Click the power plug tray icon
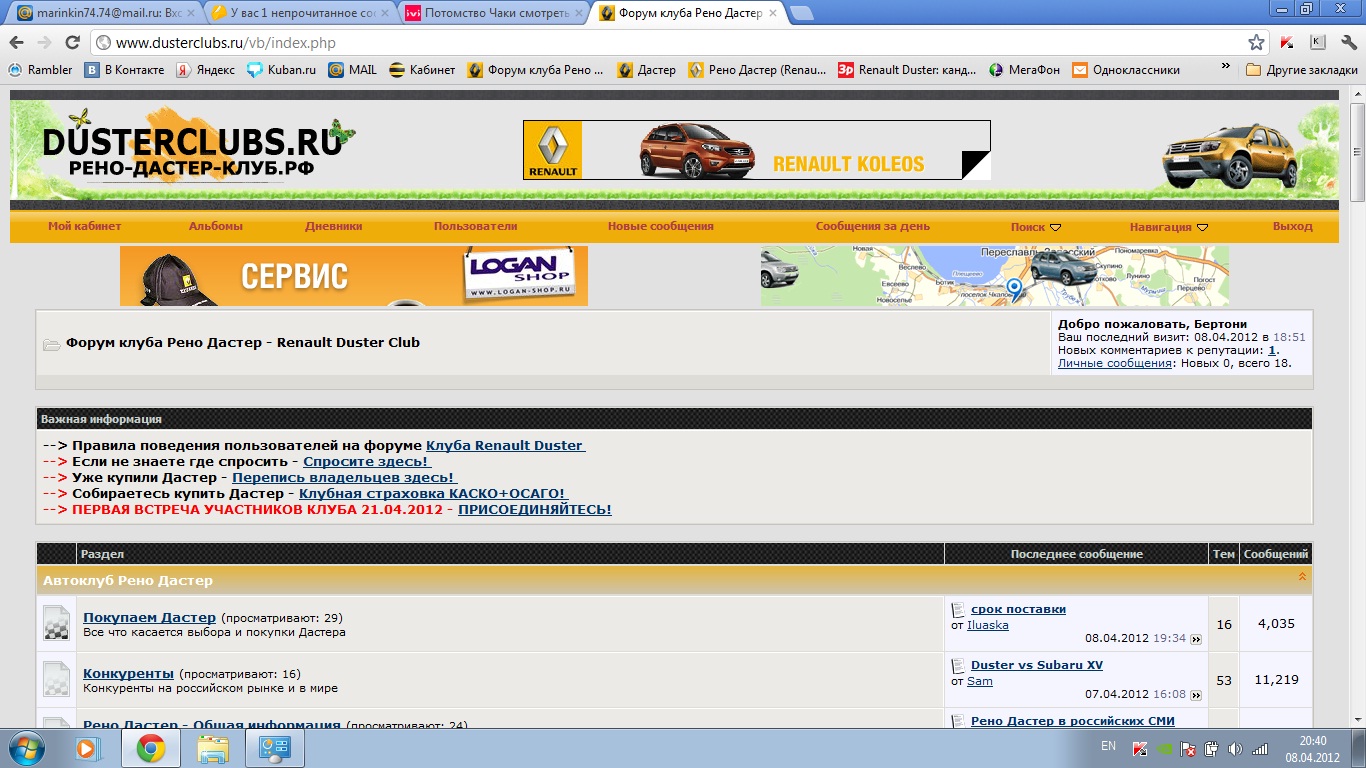Screen dimensions: 1366x768 tap(1211, 748)
